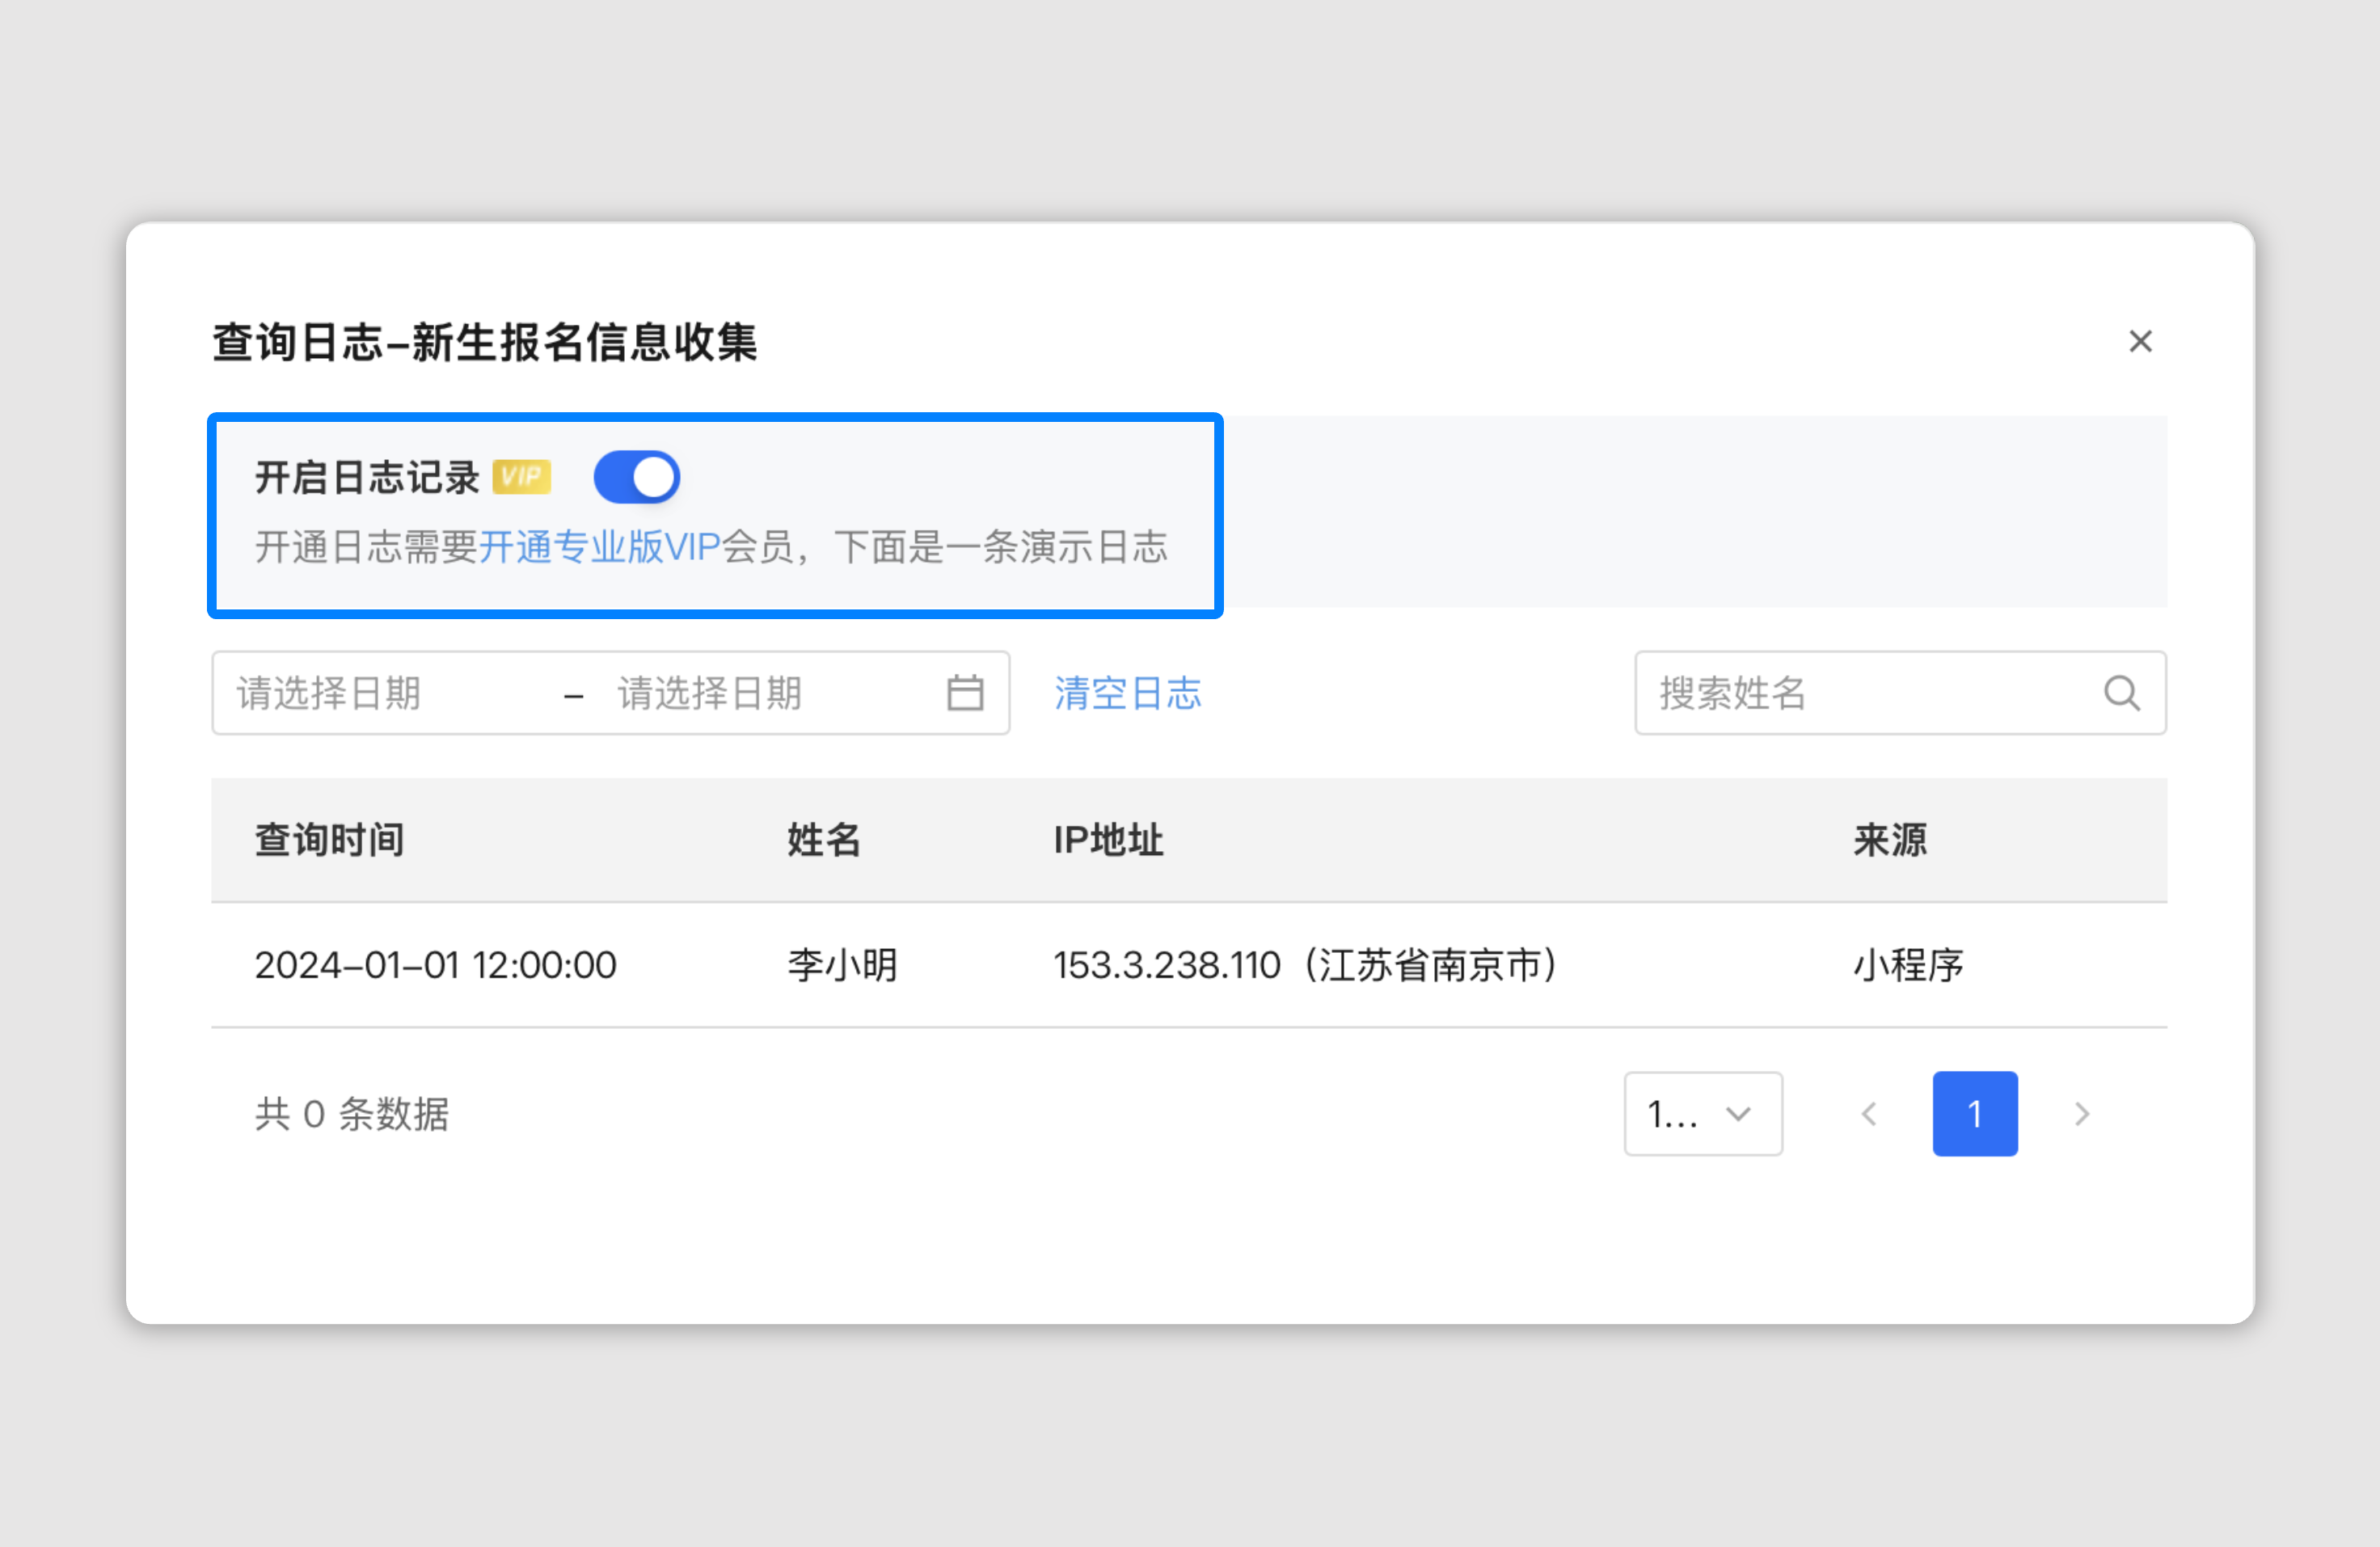Open calendar via date picker icon

965,693
